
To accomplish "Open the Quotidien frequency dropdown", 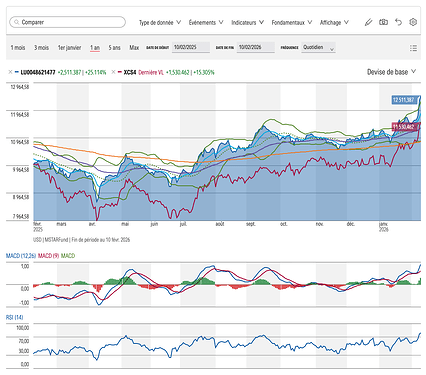I will click(x=318, y=47).
